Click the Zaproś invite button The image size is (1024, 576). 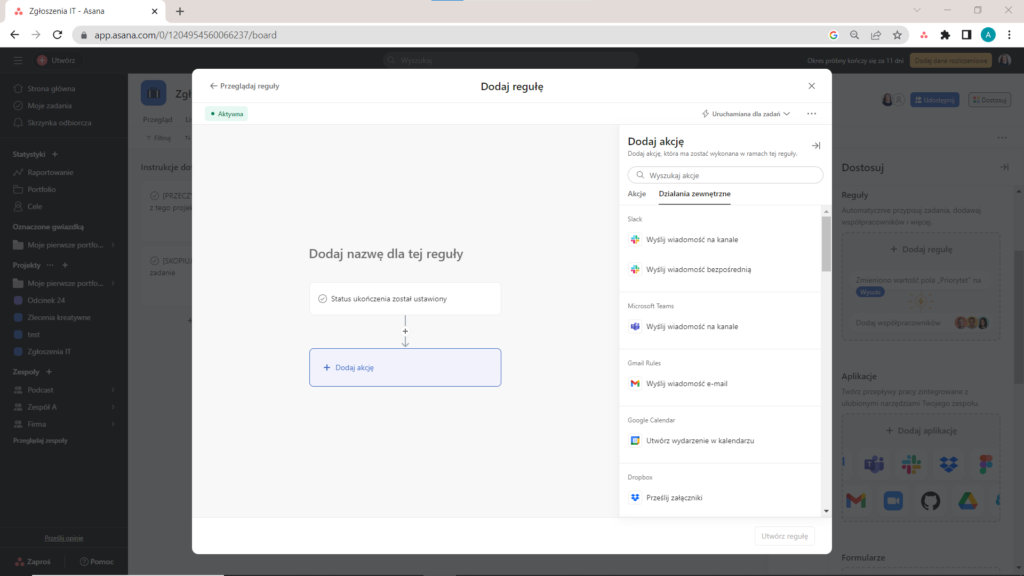[33, 562]
